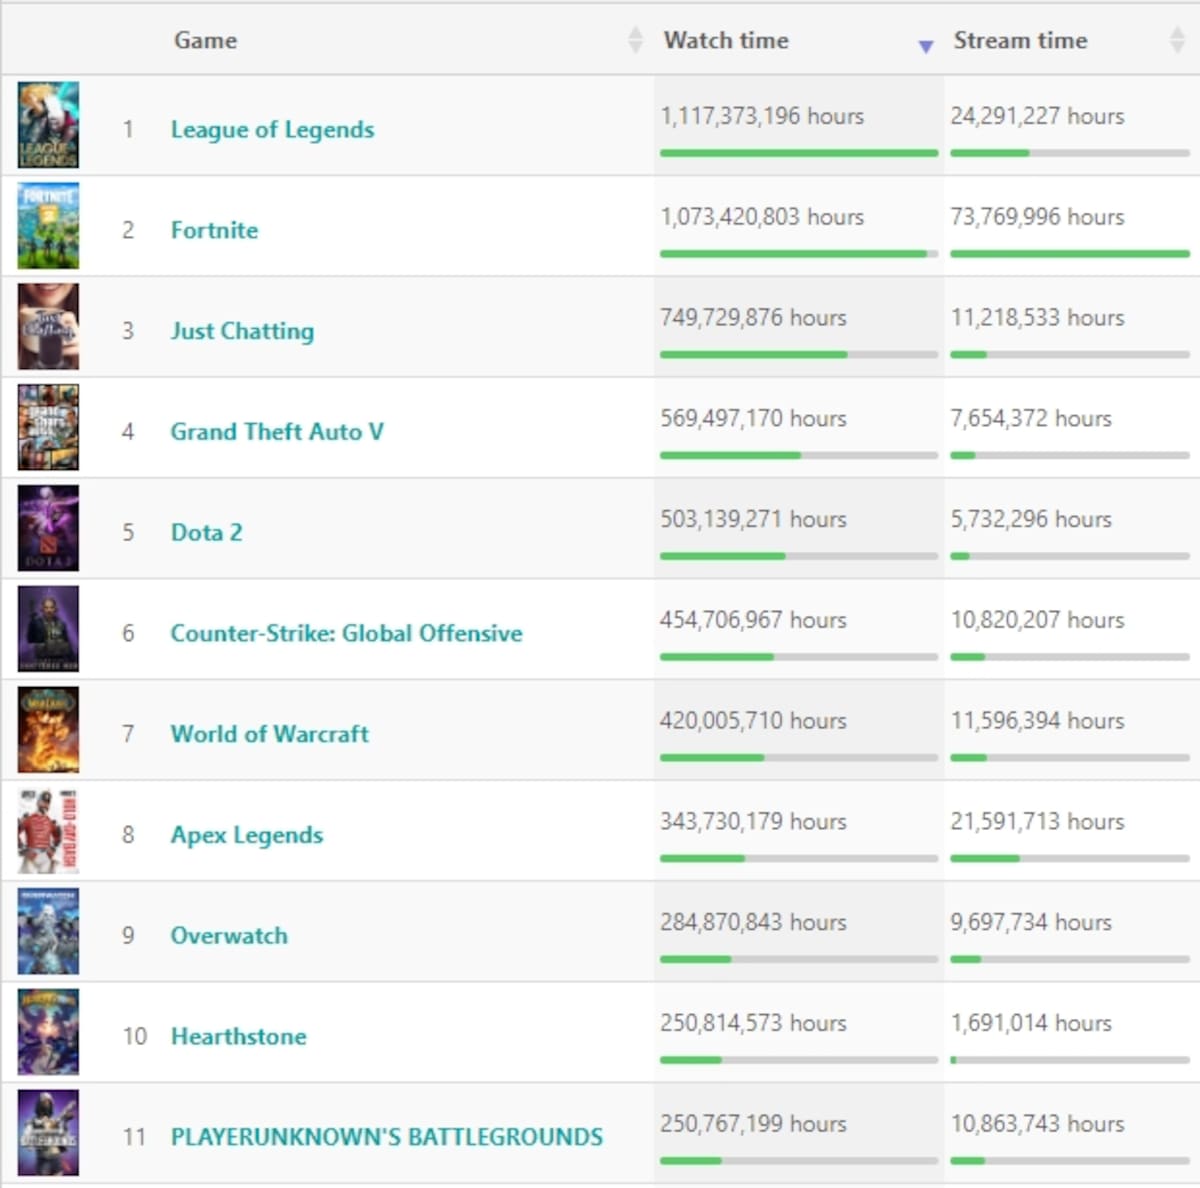The height and width of the screenshot is (1188, 1200).
Task: Open PLAYERUNKNOWN'S BATTLEGROUNDS link
Action: point(386,1137)
